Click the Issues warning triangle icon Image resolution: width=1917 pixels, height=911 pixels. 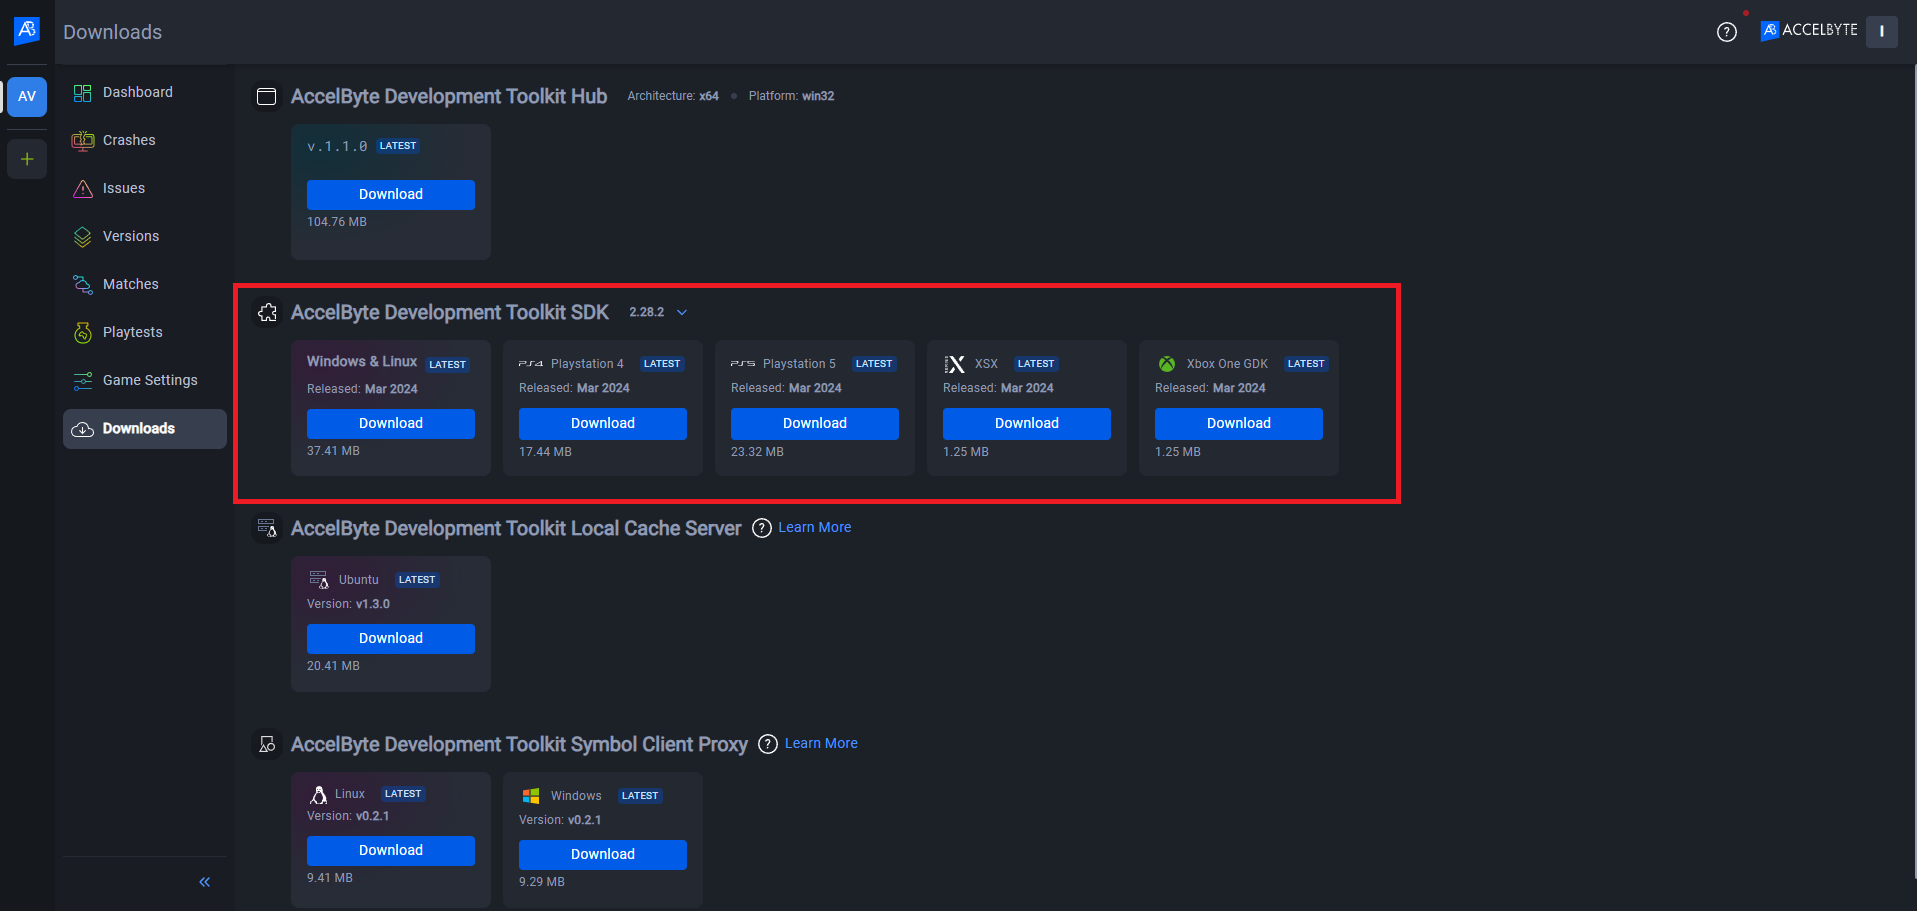[x=83, y=189]
